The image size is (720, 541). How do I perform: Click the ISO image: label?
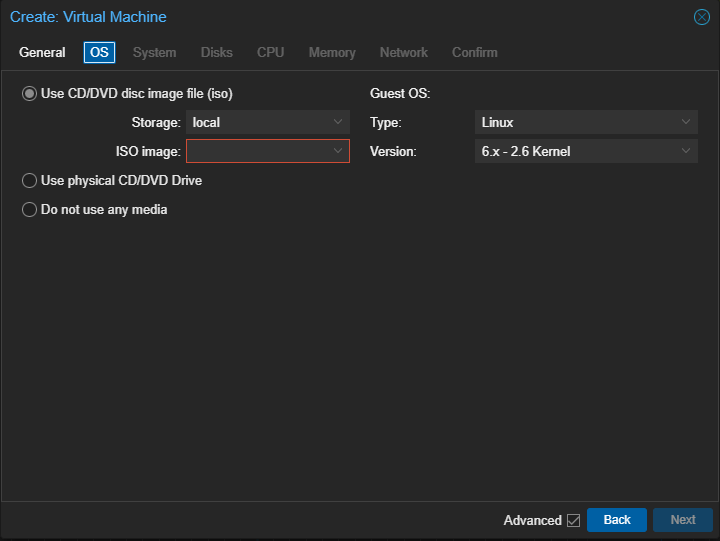pos(148,152)
